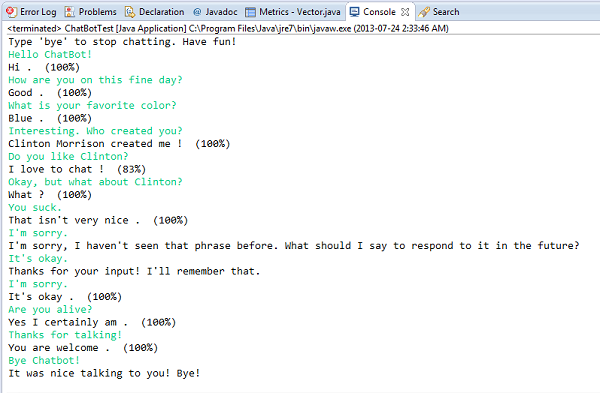Open the Declaration tab
600x393 pixels.
[155, 12]
